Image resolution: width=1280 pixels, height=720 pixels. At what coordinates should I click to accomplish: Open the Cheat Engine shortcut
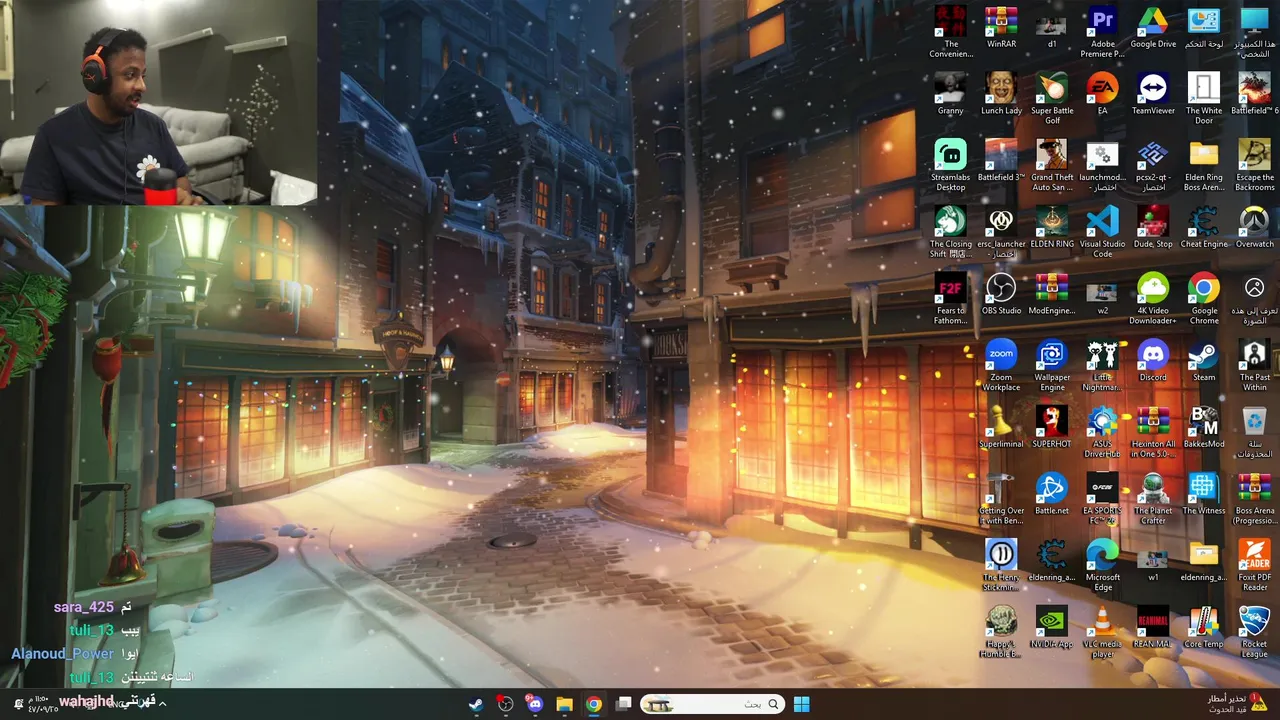coord(1204,228)
